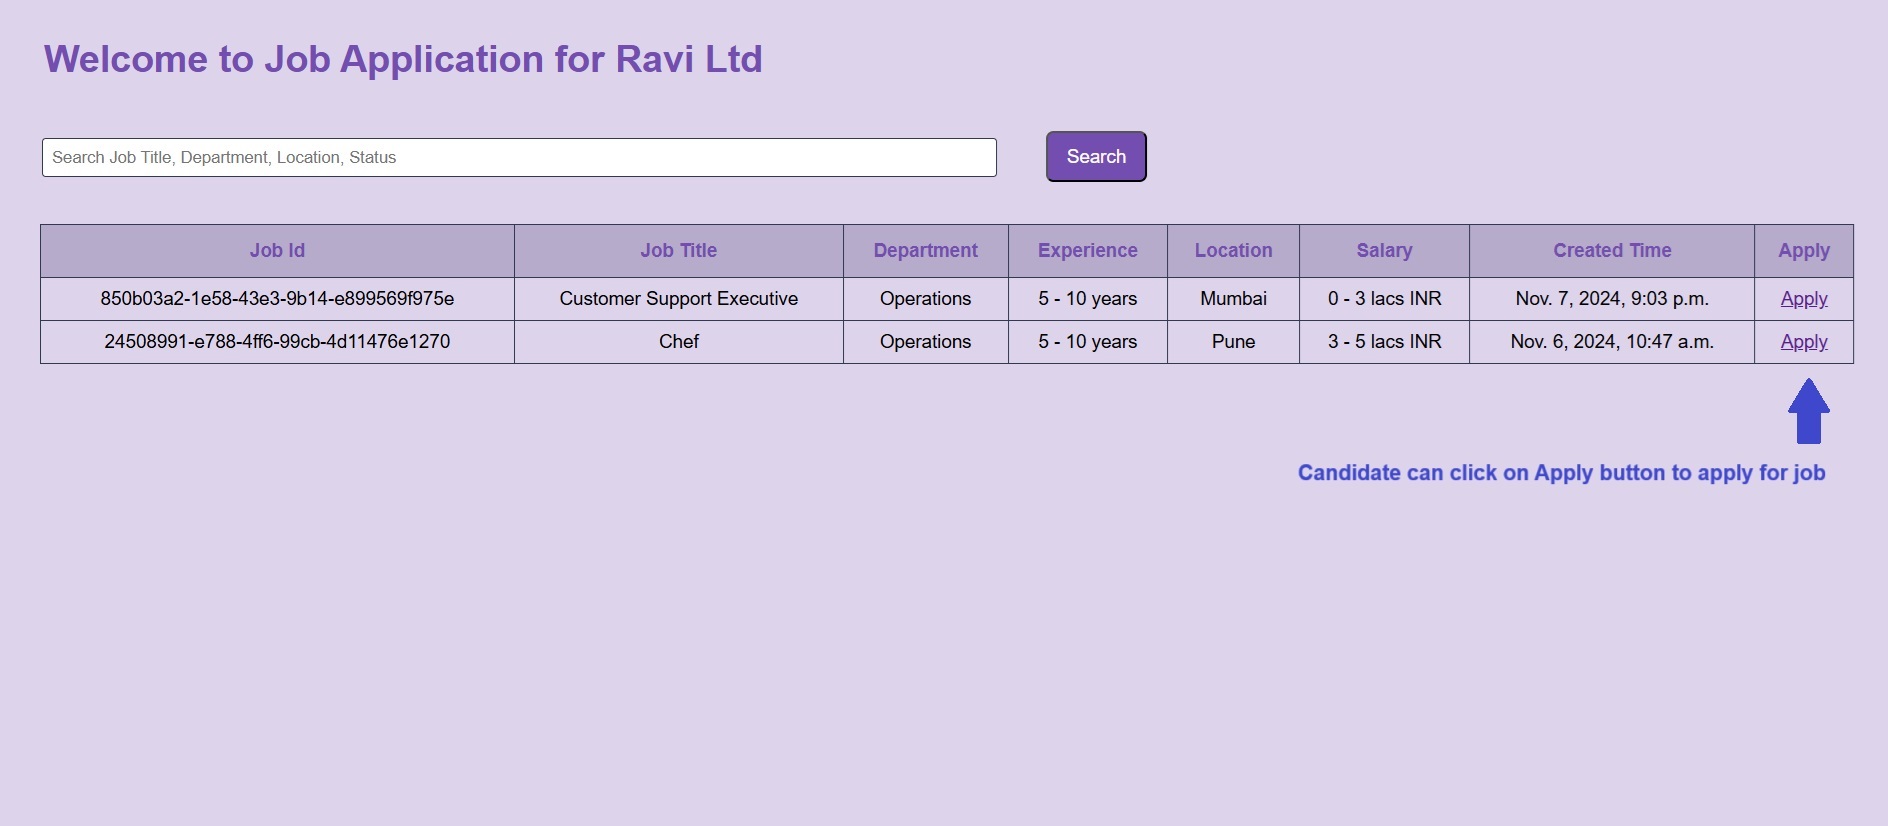The image size is (1888, 826).
Task: Click the 0 - 3 lacs INR salary
Action: pos(1384,298)
